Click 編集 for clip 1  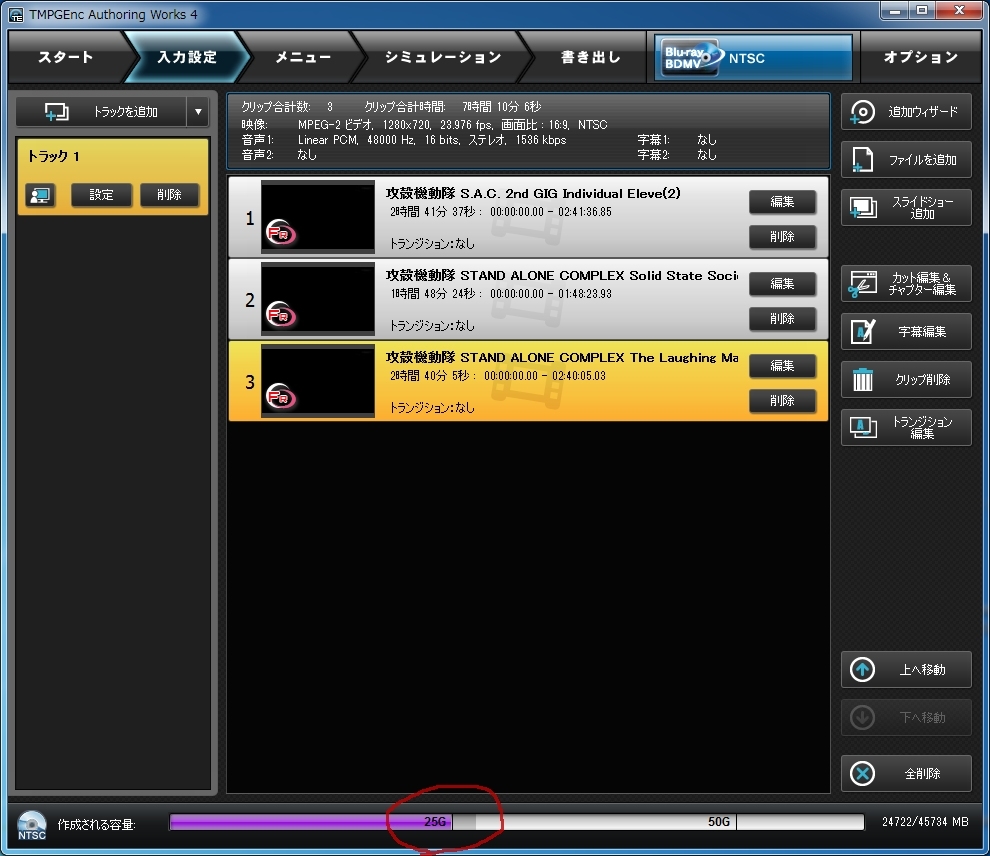coord(782,202)
